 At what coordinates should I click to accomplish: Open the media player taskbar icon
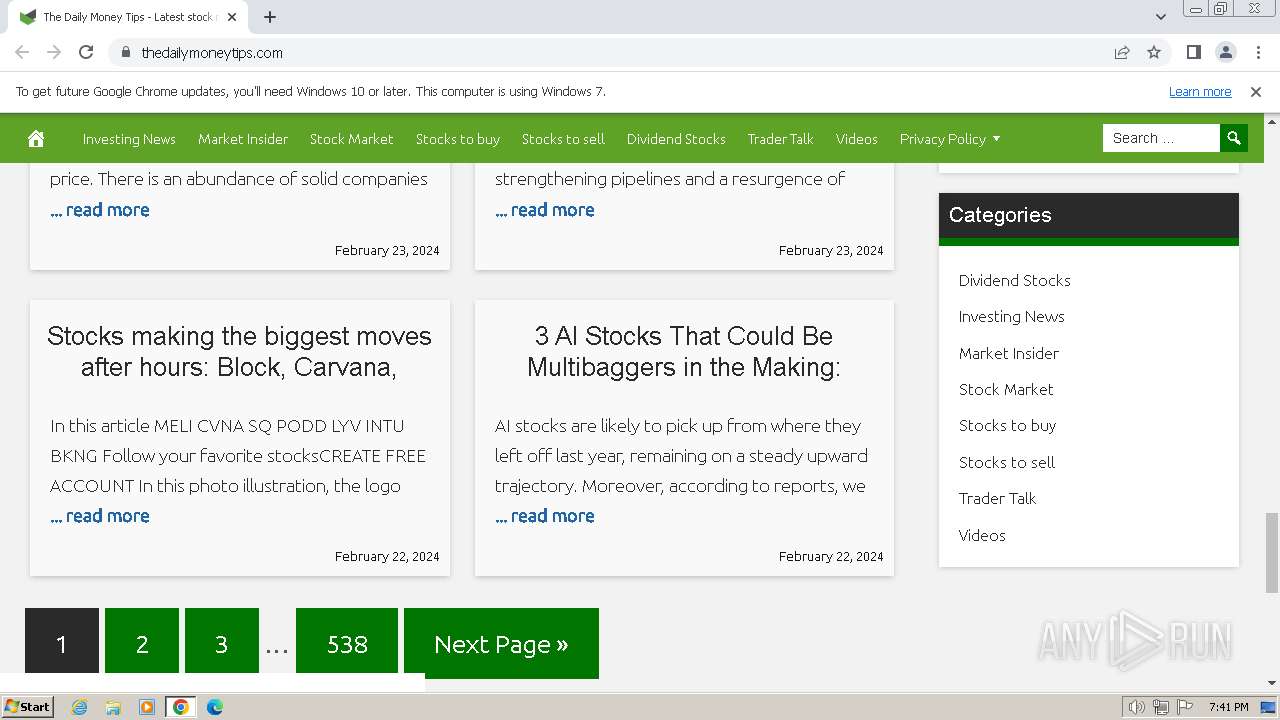coord(147,707)
